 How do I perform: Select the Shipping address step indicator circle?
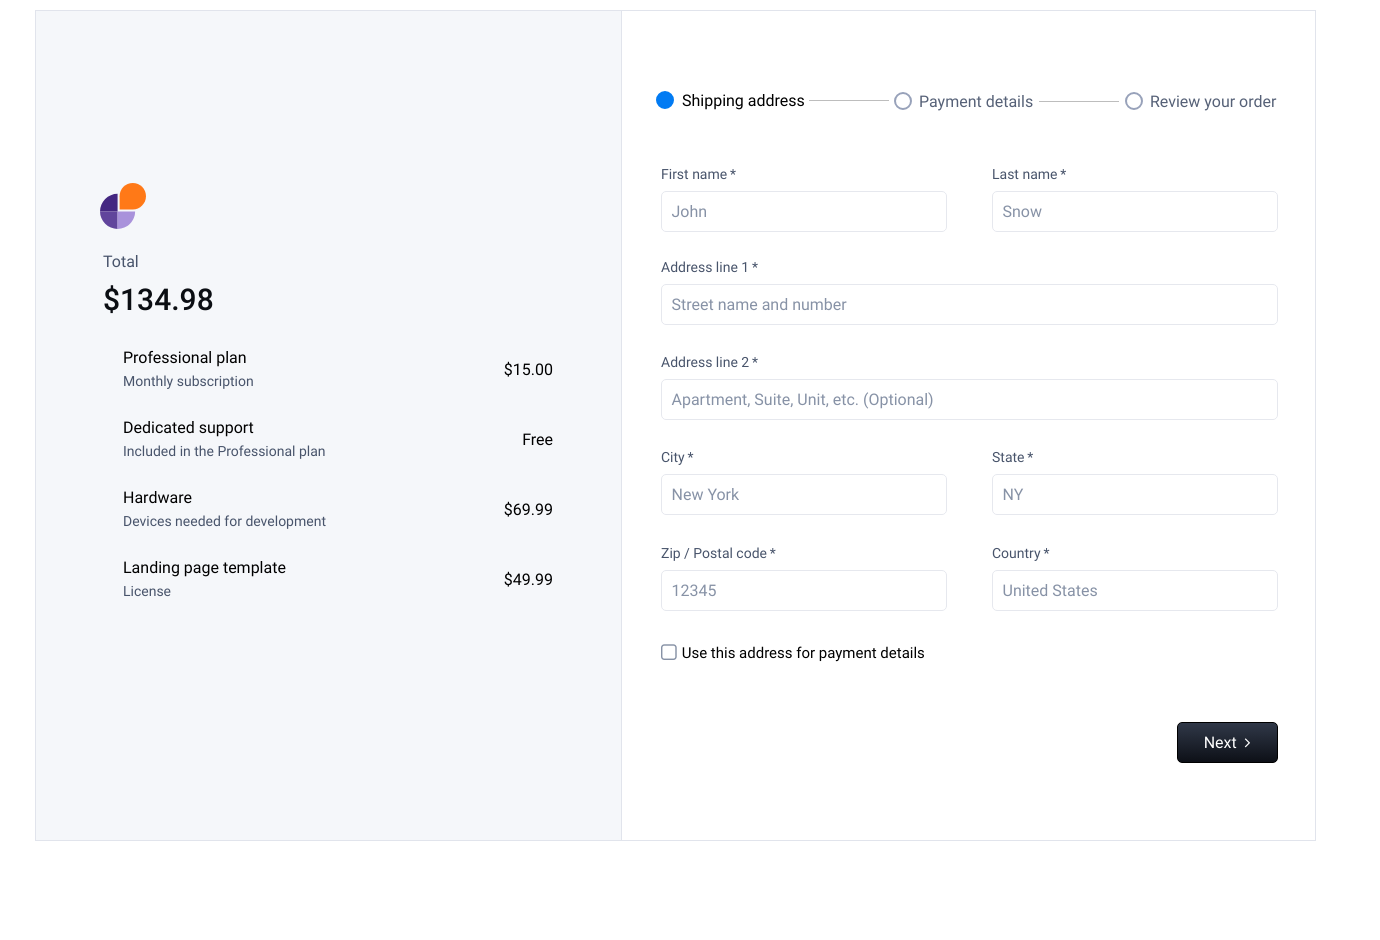pyautogui.click(x=665, y=100)
